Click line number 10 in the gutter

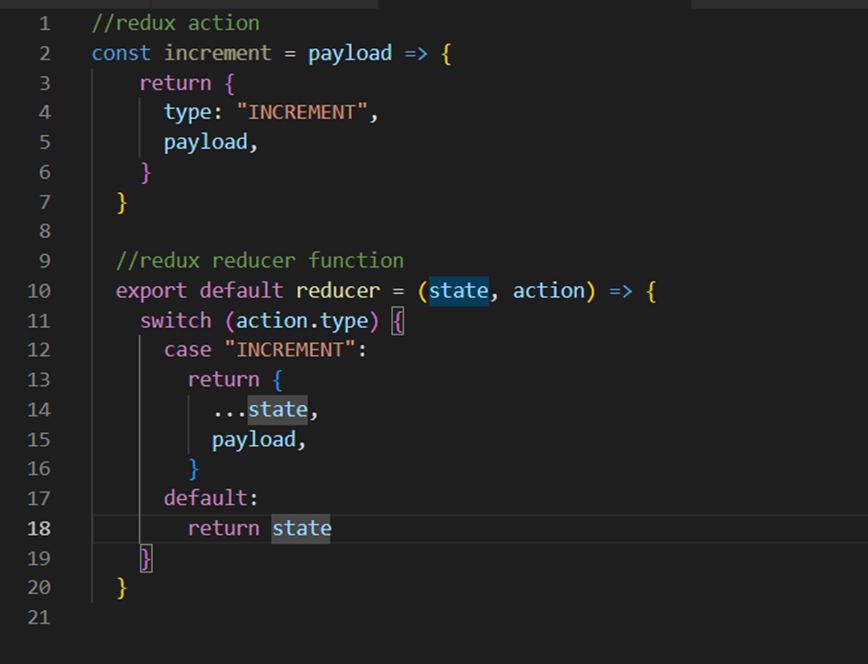[39, 291]
